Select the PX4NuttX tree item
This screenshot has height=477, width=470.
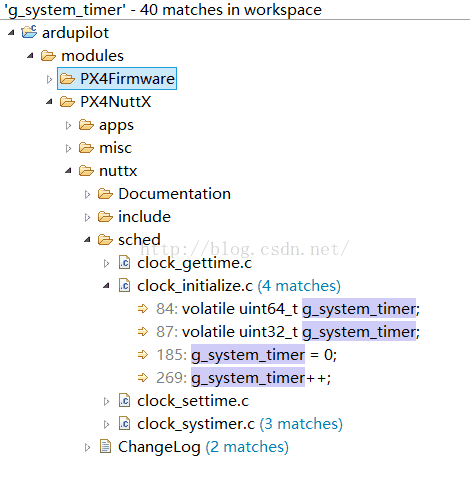click(x=115, y=102)
